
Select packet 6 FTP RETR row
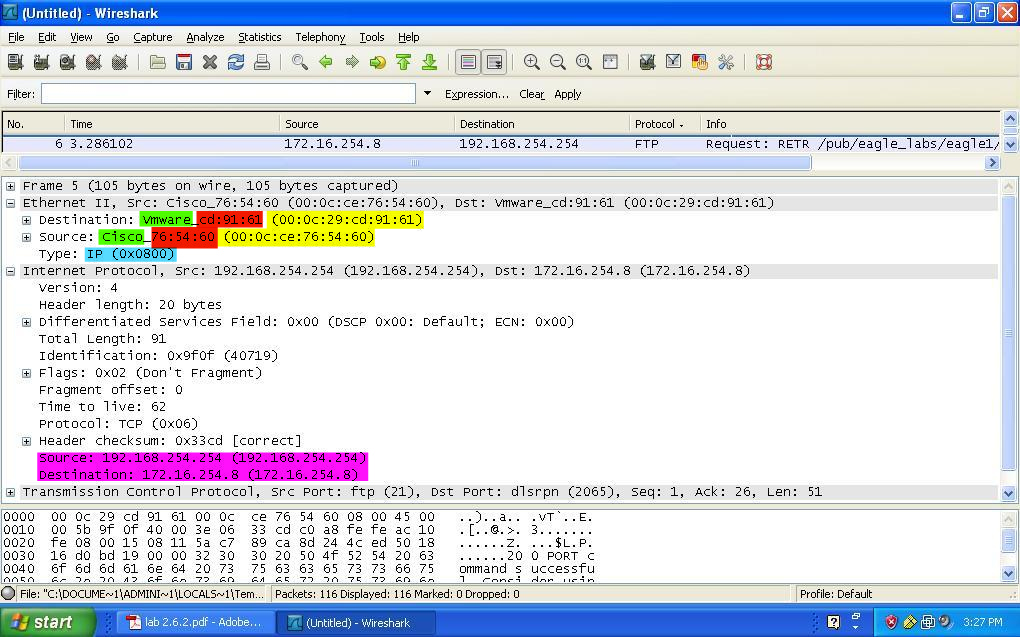click(x=501, y=144)
